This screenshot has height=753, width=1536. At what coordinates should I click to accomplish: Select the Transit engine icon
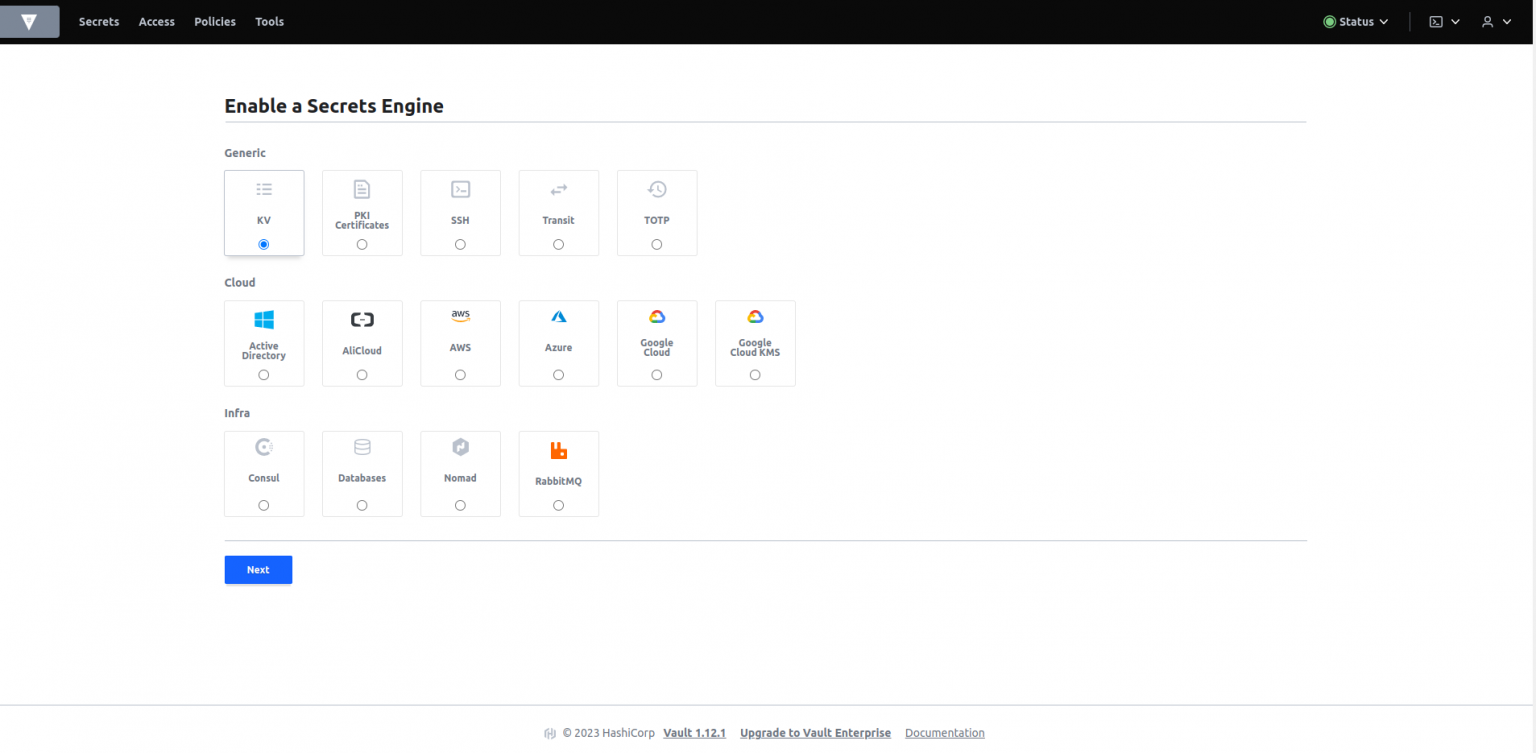pyautogui.click(x=558, y=188)
